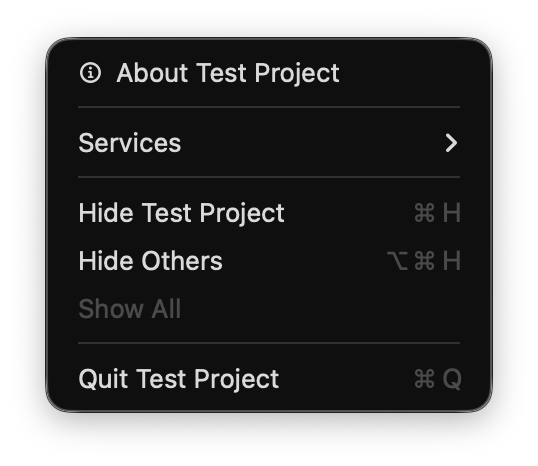This screenshot has height=466, width=538.
Task: Click the letter H beside Hide Others
Action: tap(452, 261)
